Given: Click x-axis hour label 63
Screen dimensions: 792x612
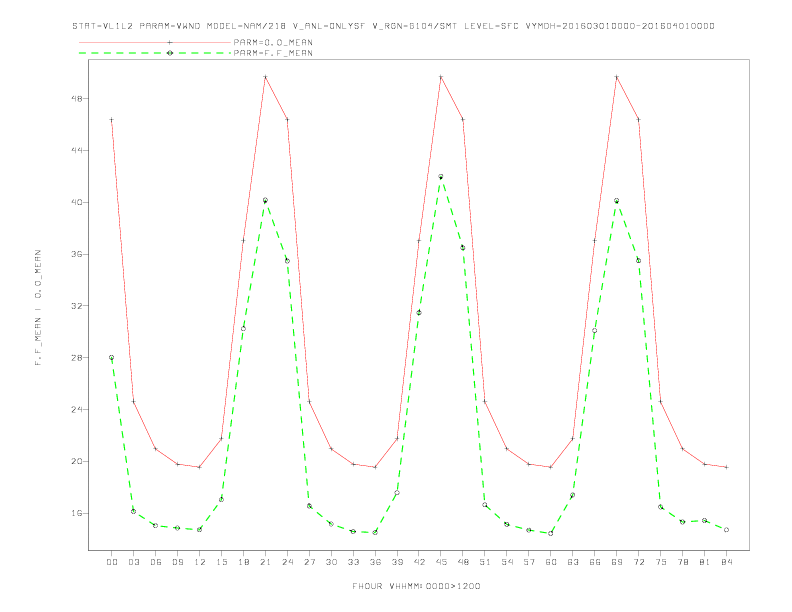Looking at the screenshot, I should 573,562.
